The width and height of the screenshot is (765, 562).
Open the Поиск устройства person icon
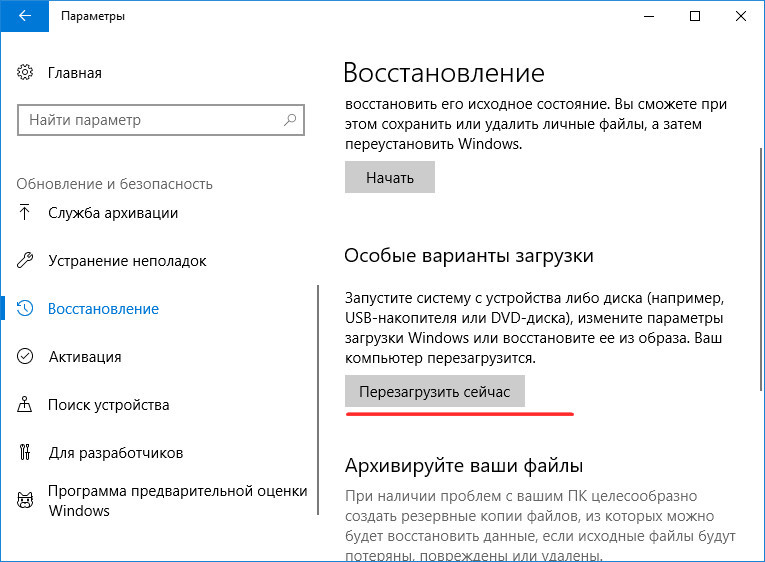pyautogui.click(x=24, y=404)
